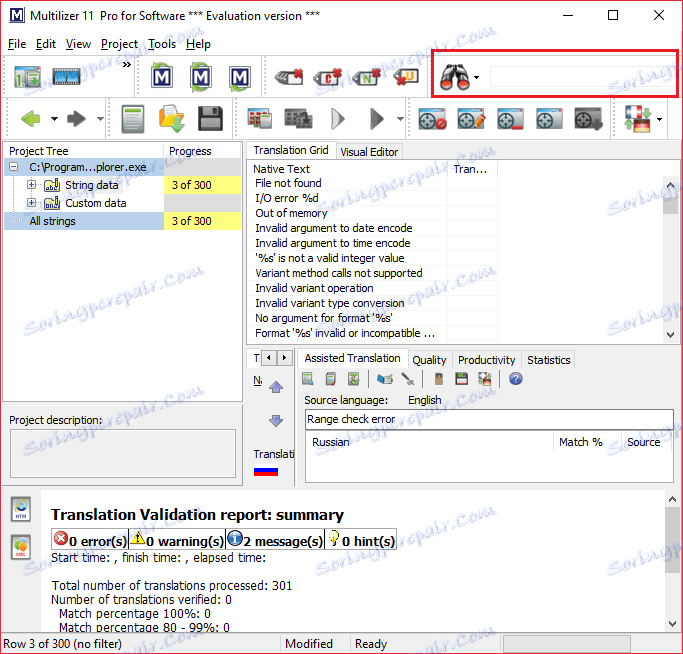The height and width of the screenshot is (654, 683).
Task: Open the dropdown next to the dark play arrow
Action: [x=400, y=119]
